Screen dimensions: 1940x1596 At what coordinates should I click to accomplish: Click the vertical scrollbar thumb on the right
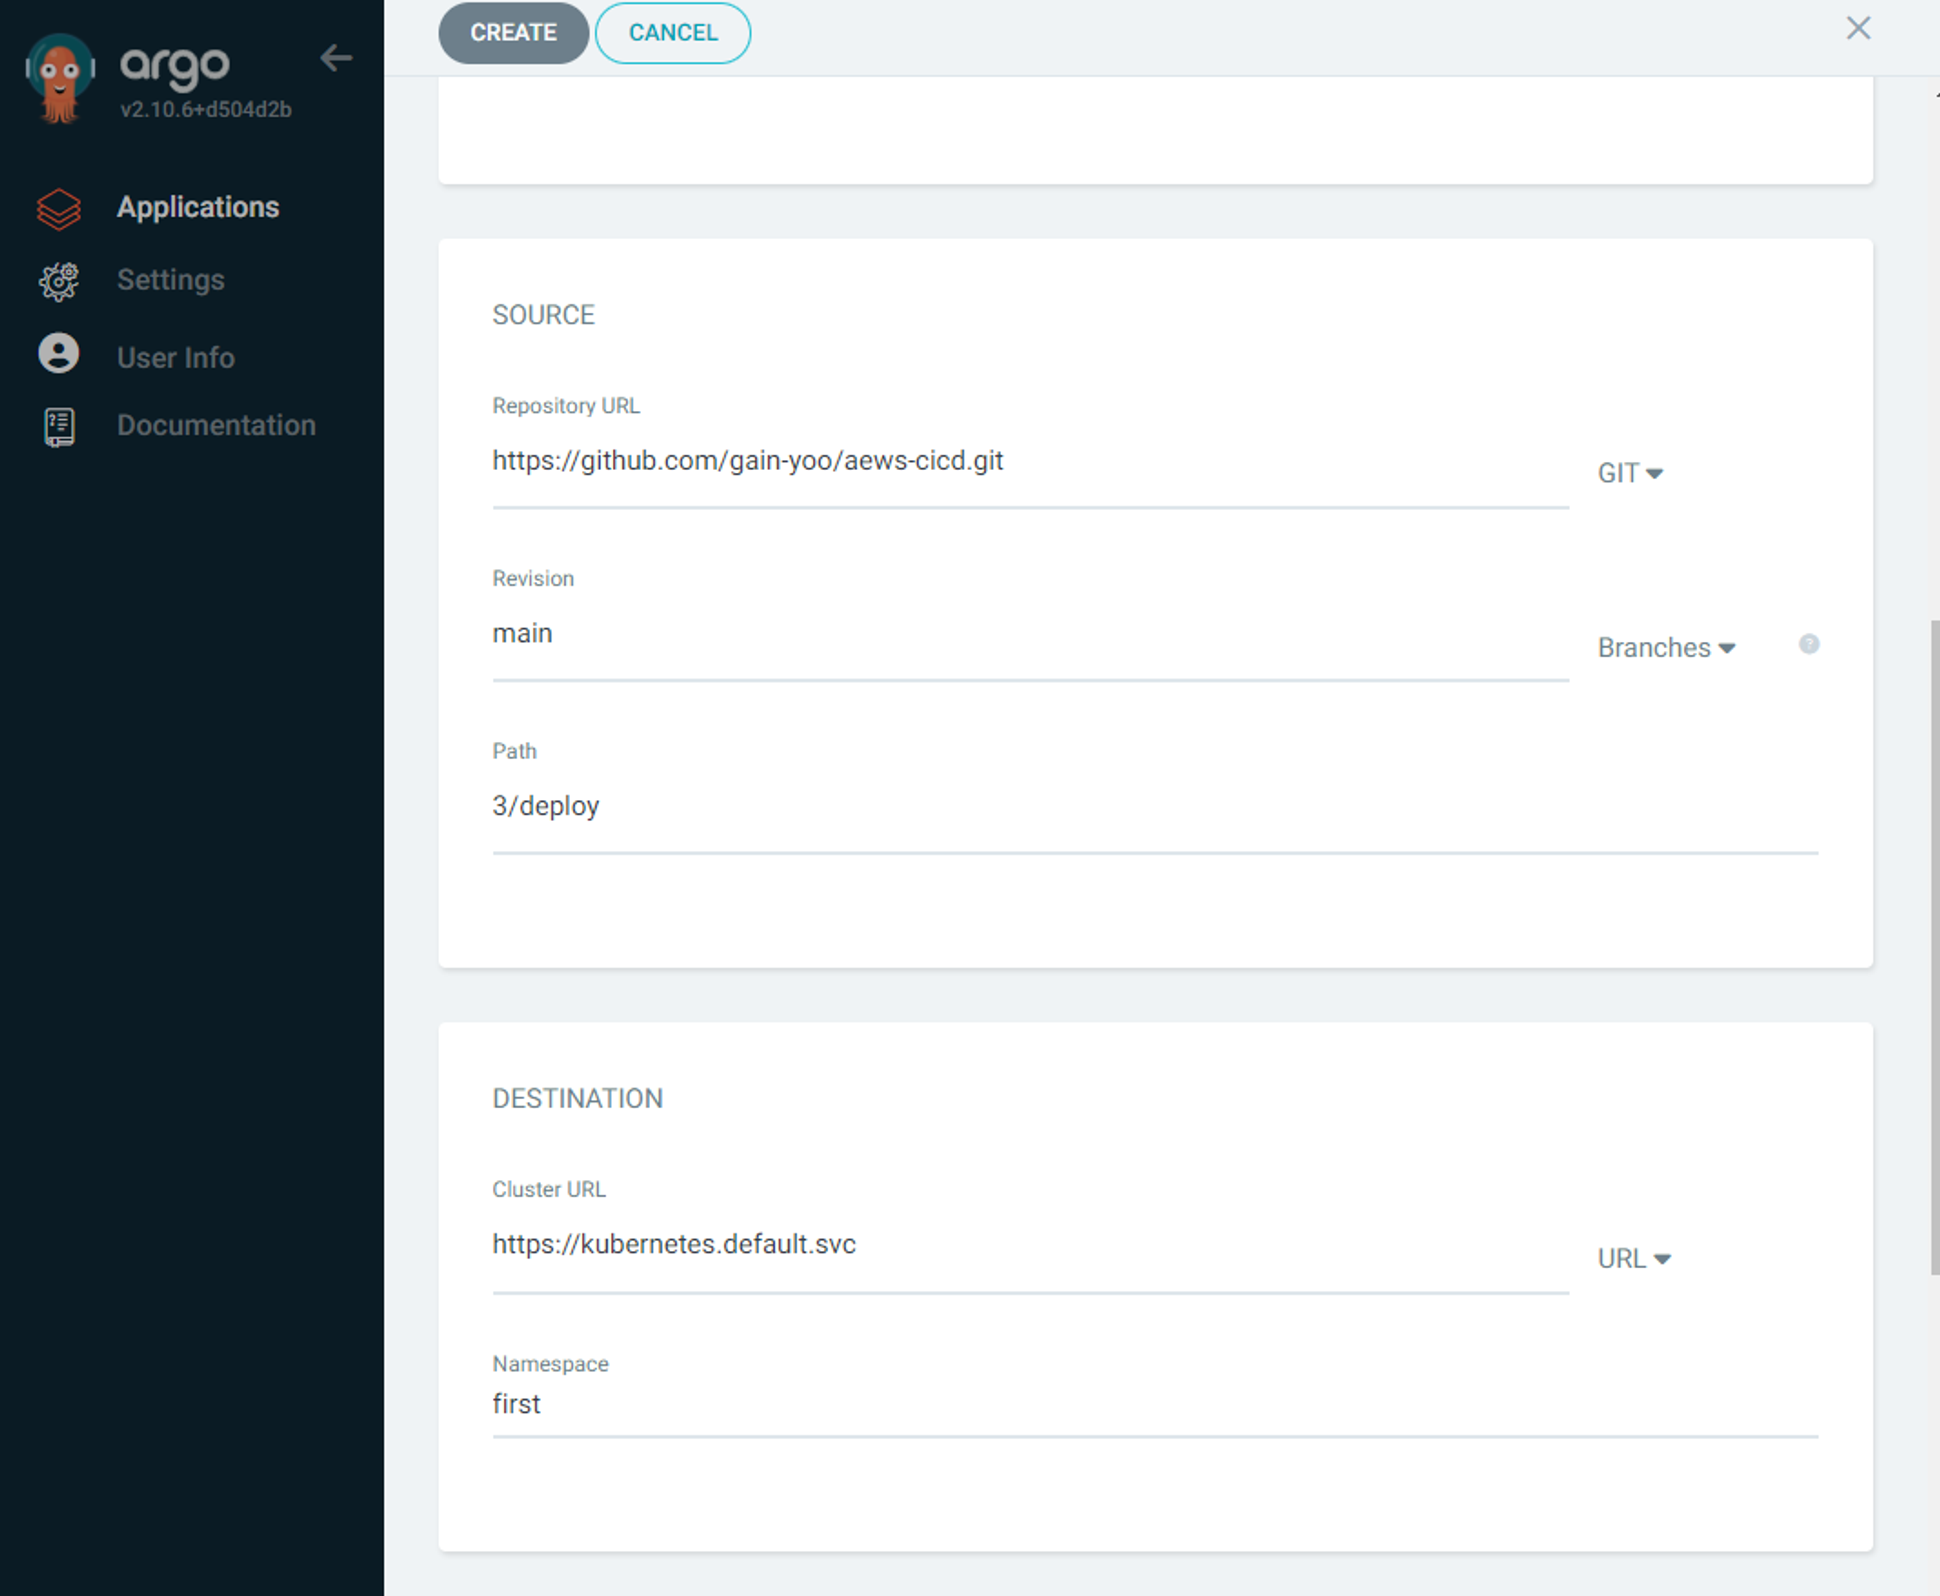click(x=1933, y=945)
